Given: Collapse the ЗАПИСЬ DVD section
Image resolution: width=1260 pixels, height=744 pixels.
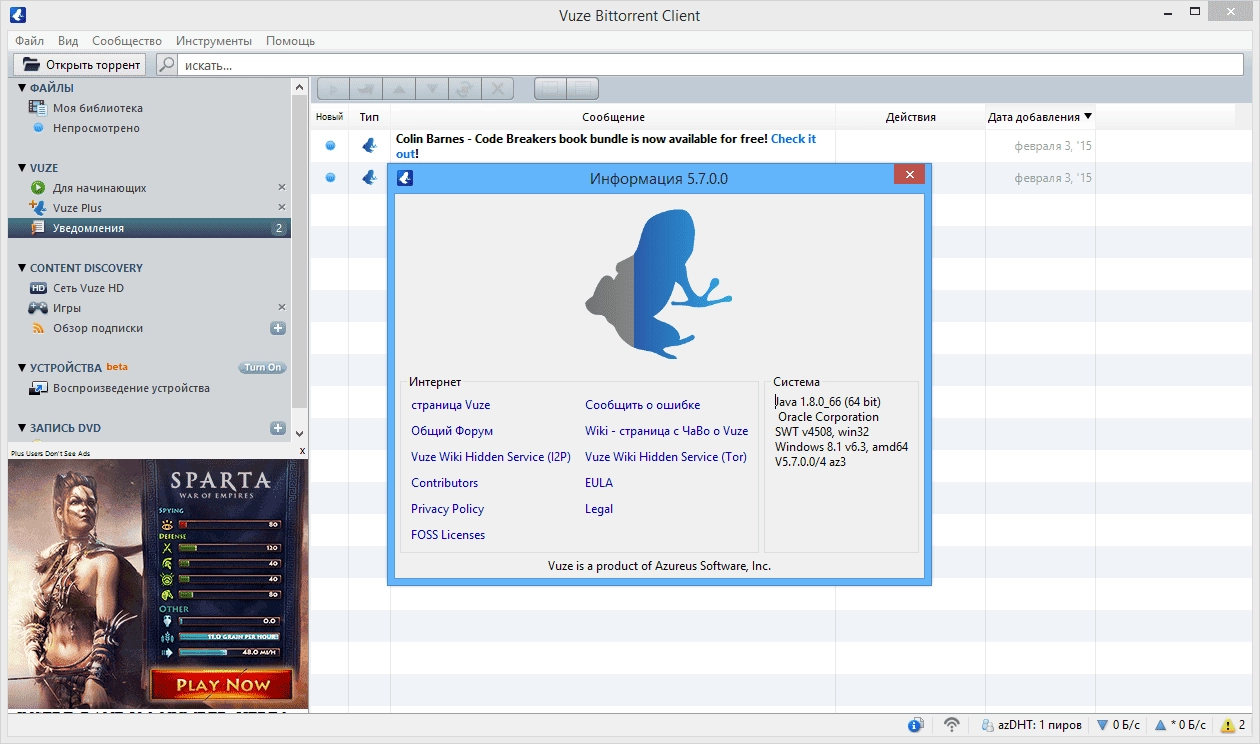Looking at the screenshot, I should 22,428.
